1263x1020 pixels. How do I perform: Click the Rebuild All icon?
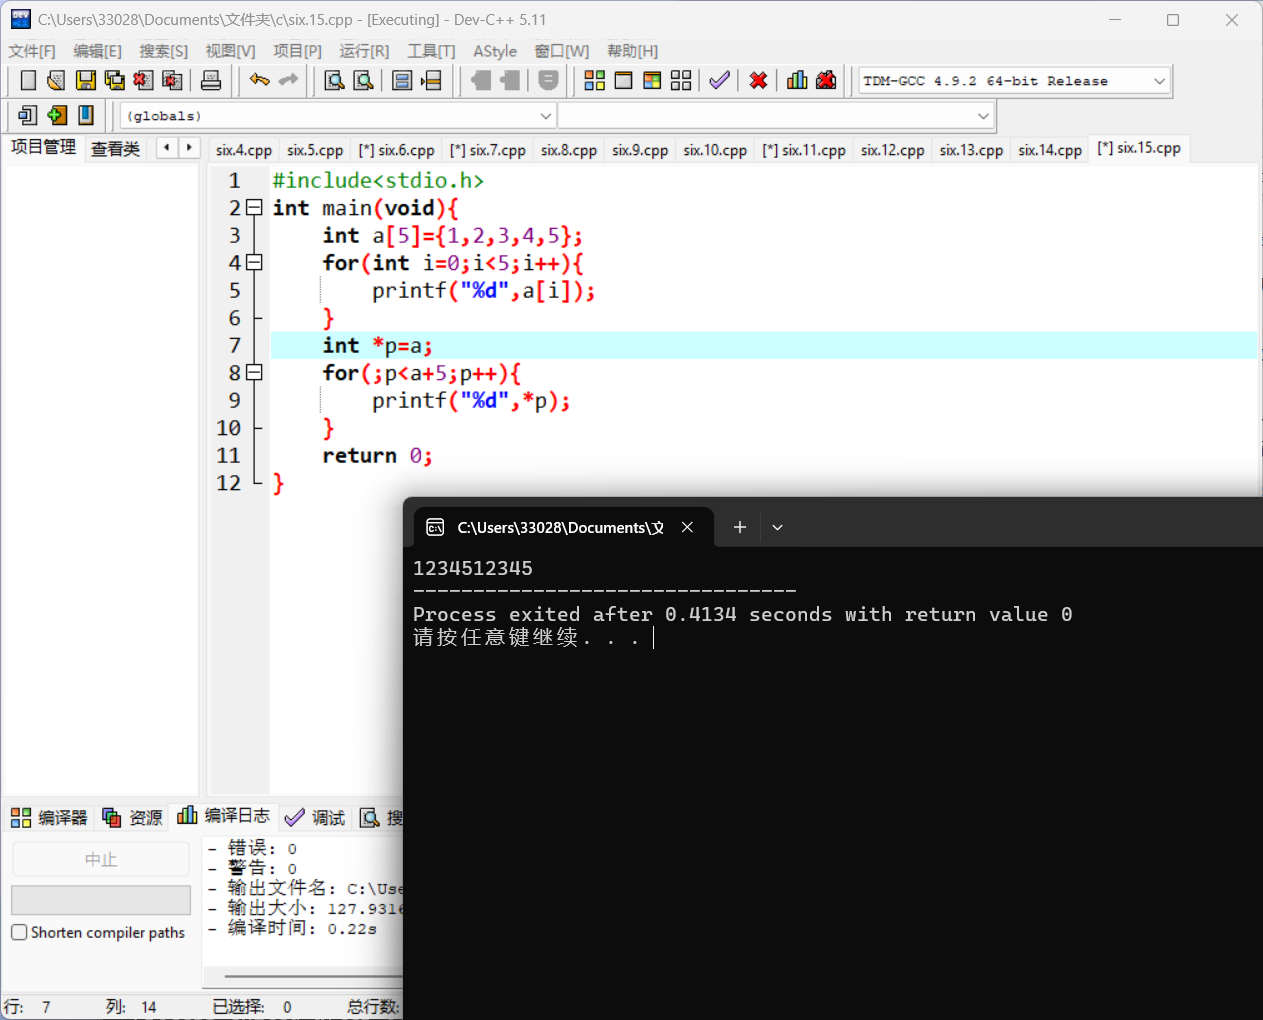(681, 81)
